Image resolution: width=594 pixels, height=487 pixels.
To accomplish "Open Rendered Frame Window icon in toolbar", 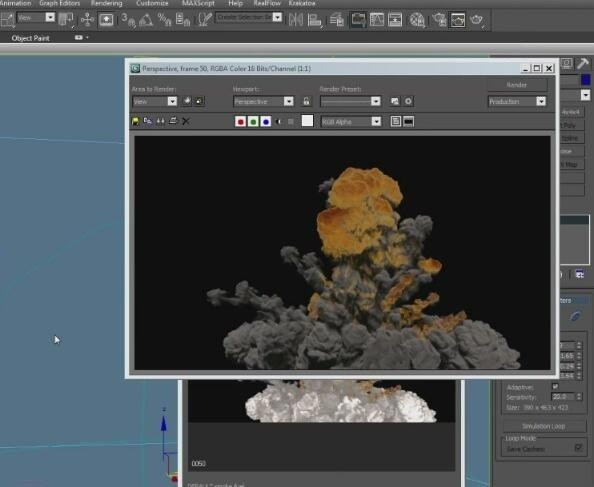I will [x=458, y=20].
